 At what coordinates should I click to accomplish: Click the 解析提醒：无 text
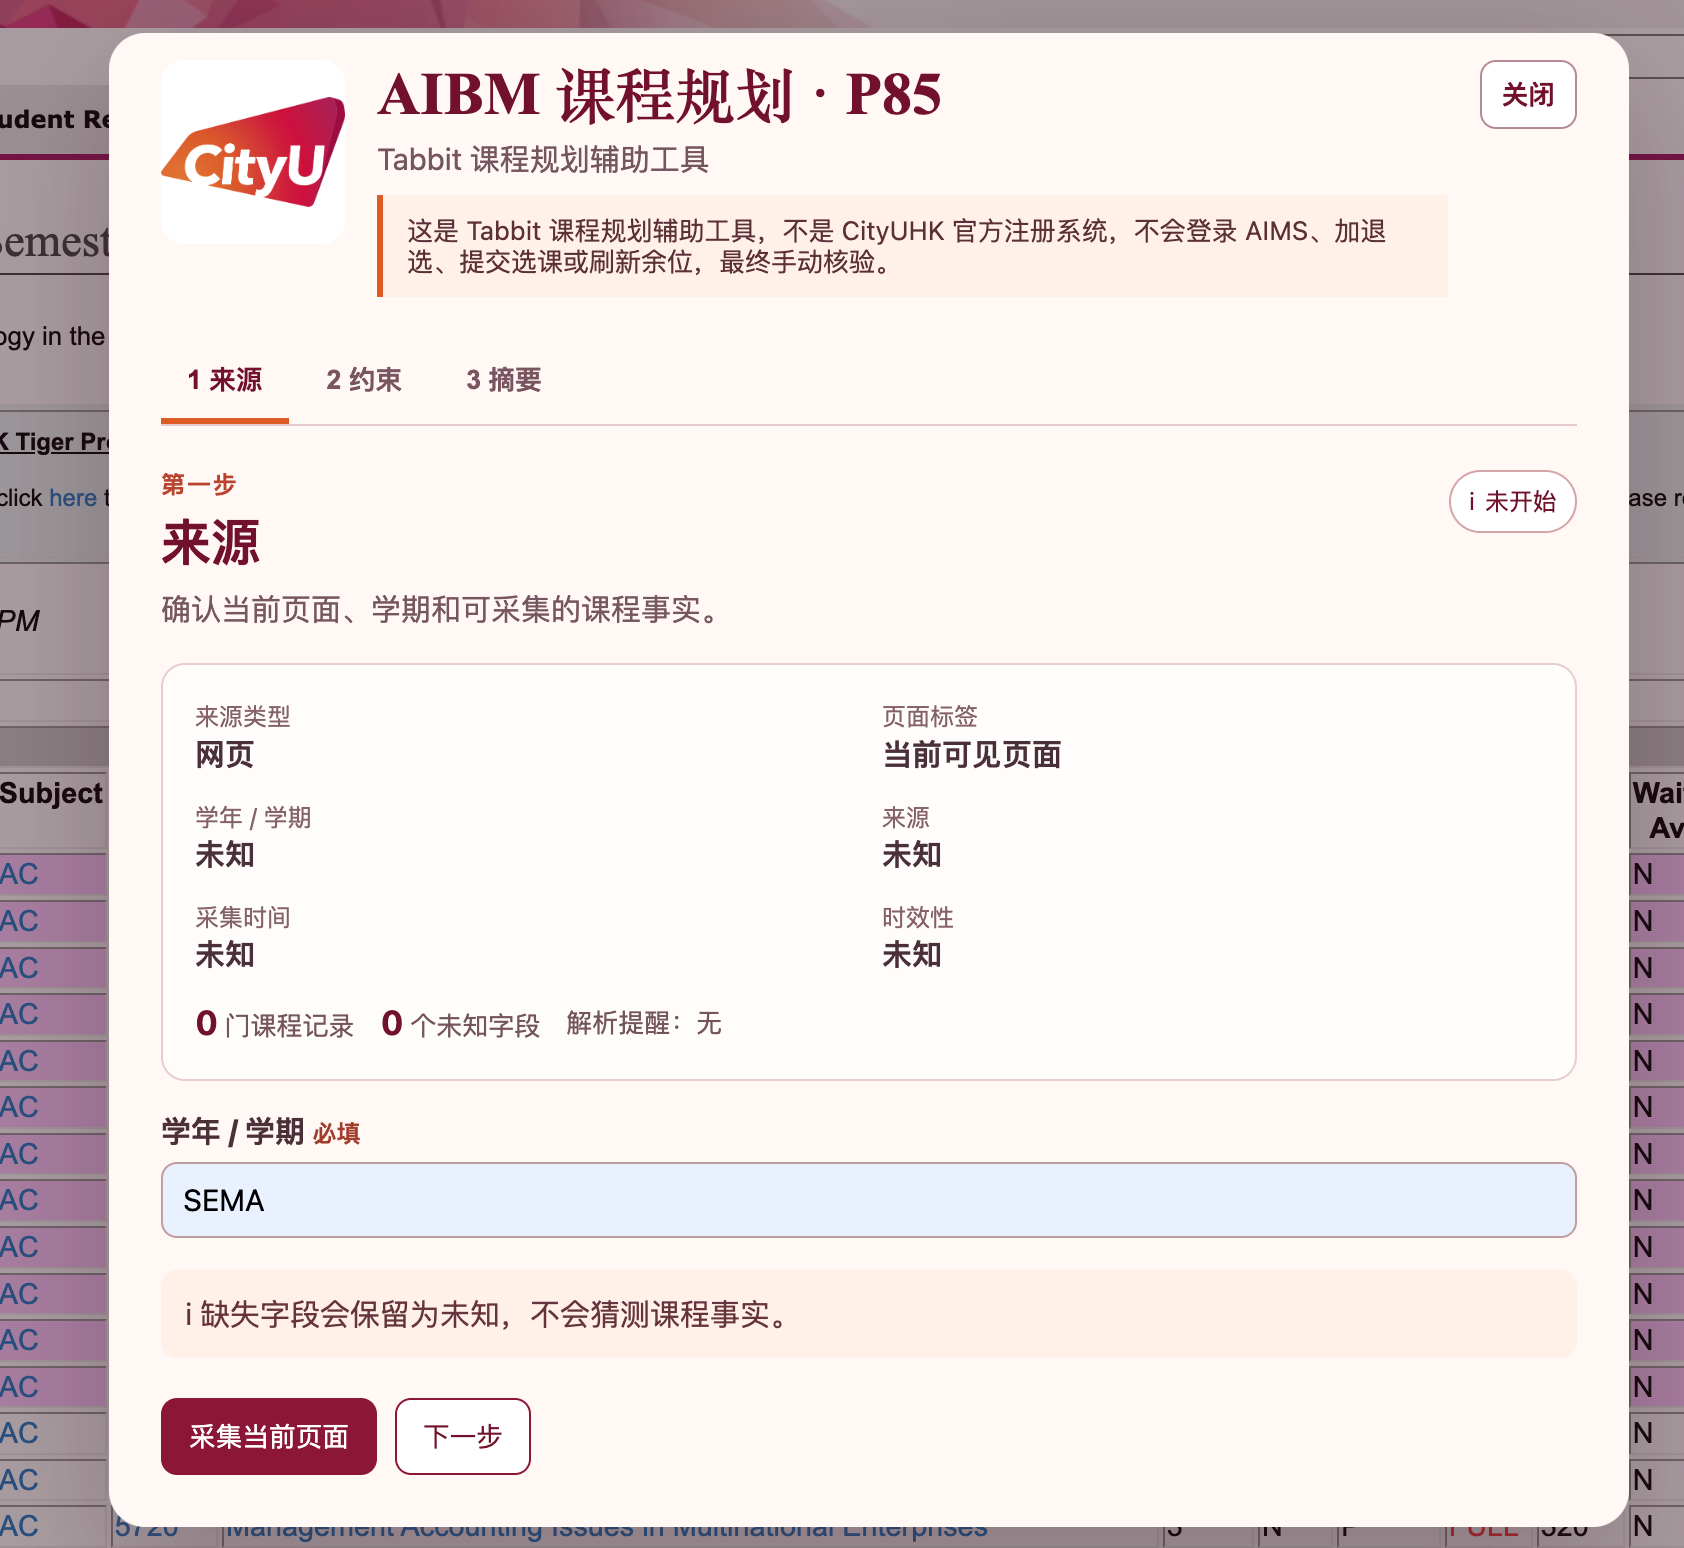(644, 1023)
